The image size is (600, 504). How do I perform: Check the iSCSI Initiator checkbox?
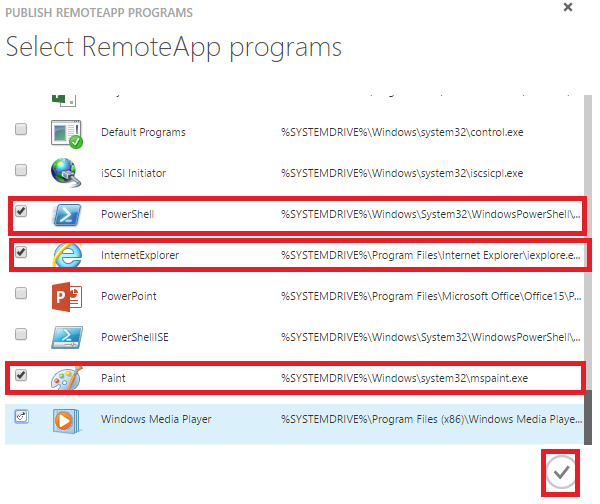(21, 170)
